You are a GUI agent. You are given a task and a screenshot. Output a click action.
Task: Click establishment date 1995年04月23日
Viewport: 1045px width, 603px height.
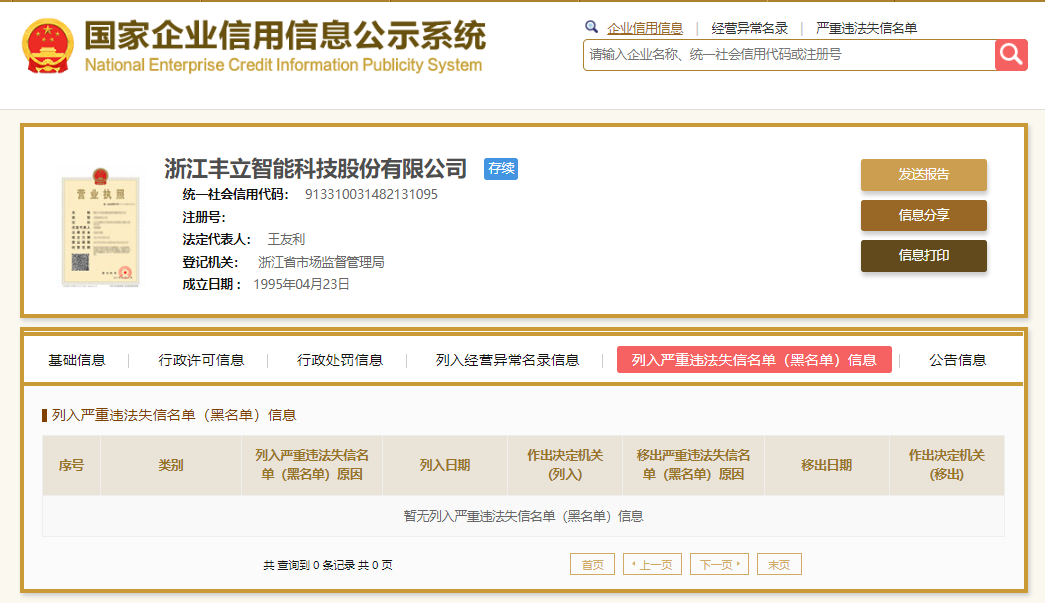[301, 285]
